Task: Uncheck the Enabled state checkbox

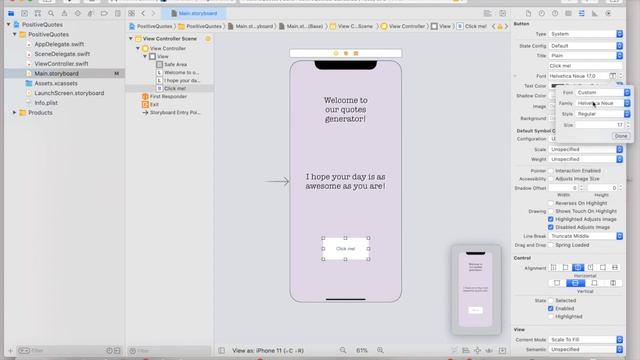Action: 551,309
